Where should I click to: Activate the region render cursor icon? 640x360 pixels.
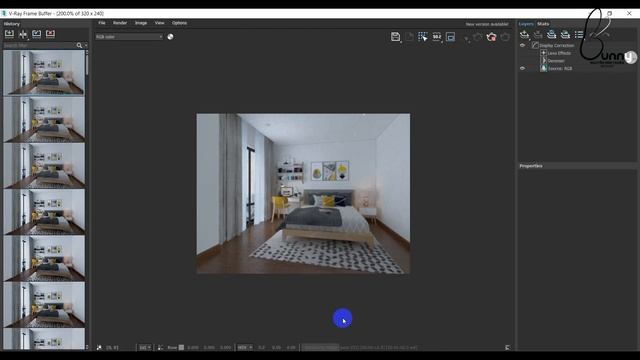[x=423, y=37]
